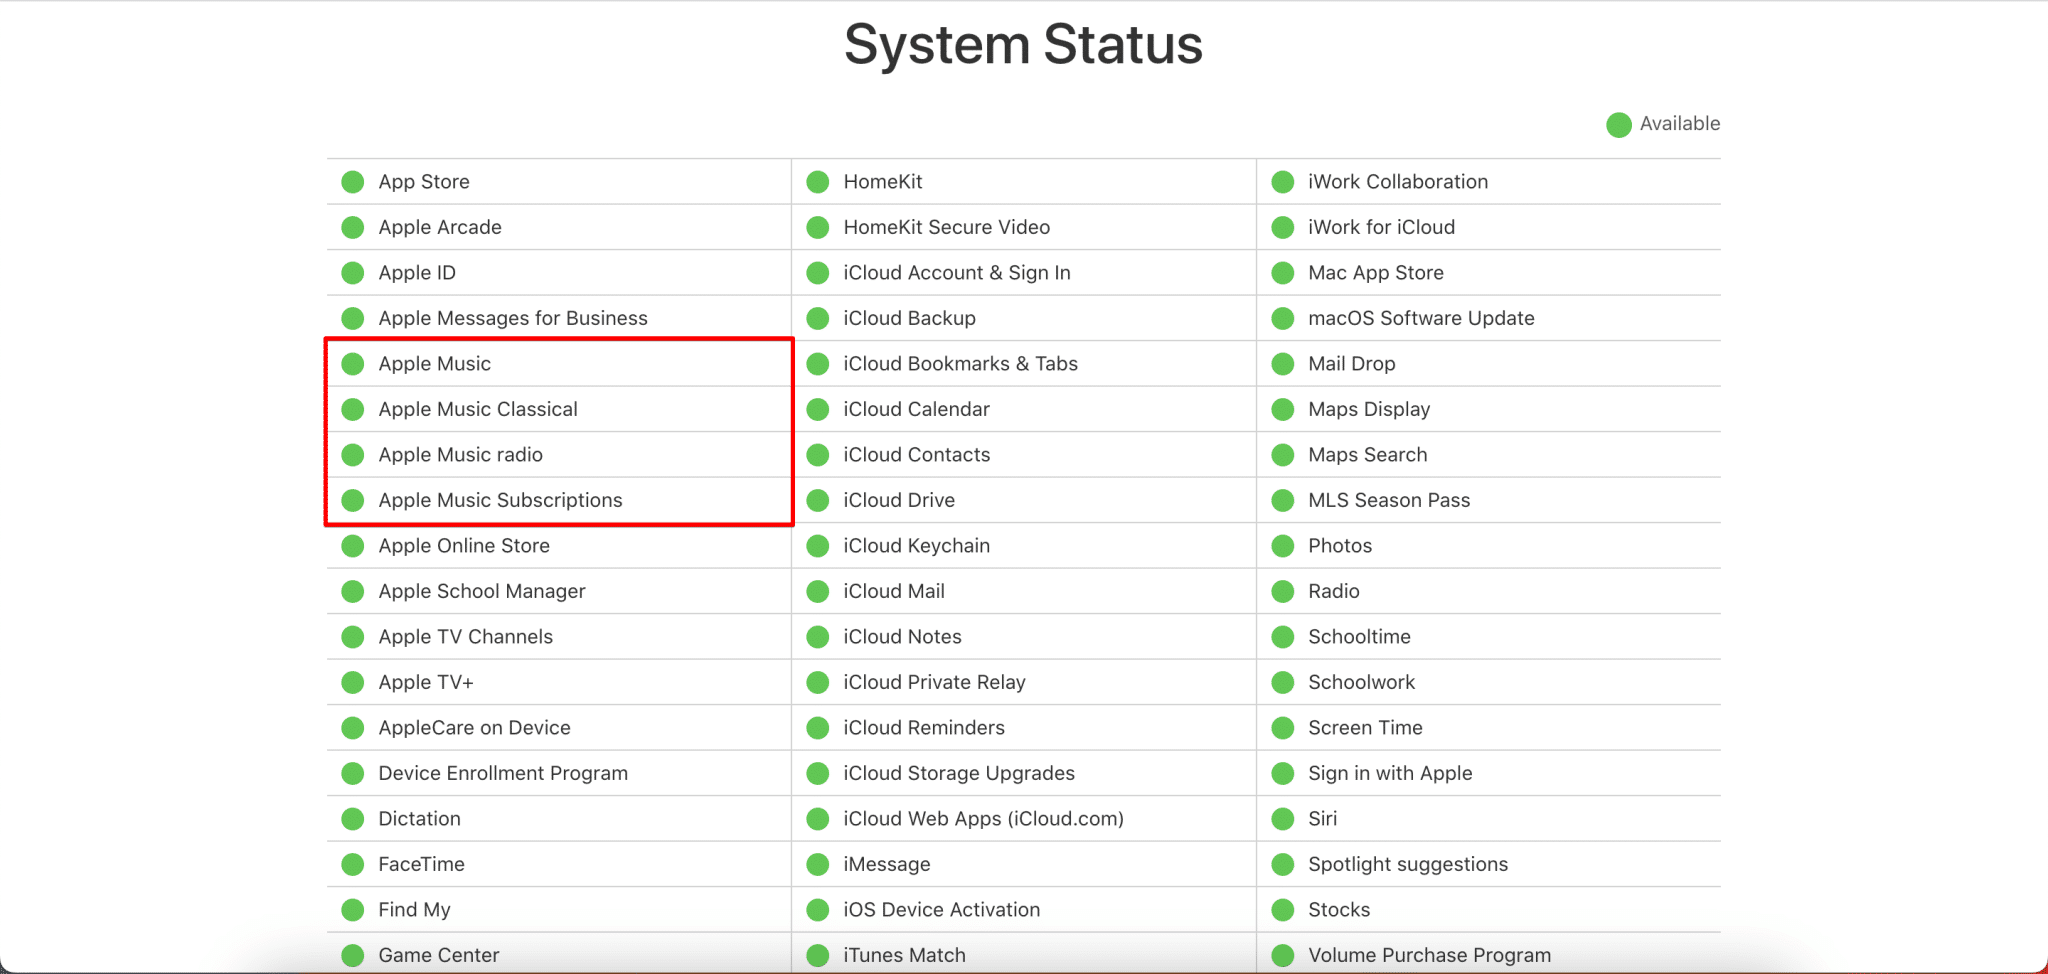Image resolution: width=2048 pixels, height=974 pixels.
Task: Click the green dot beside iTunes Match
Action: pyautogui.click(x=817, y=955)
